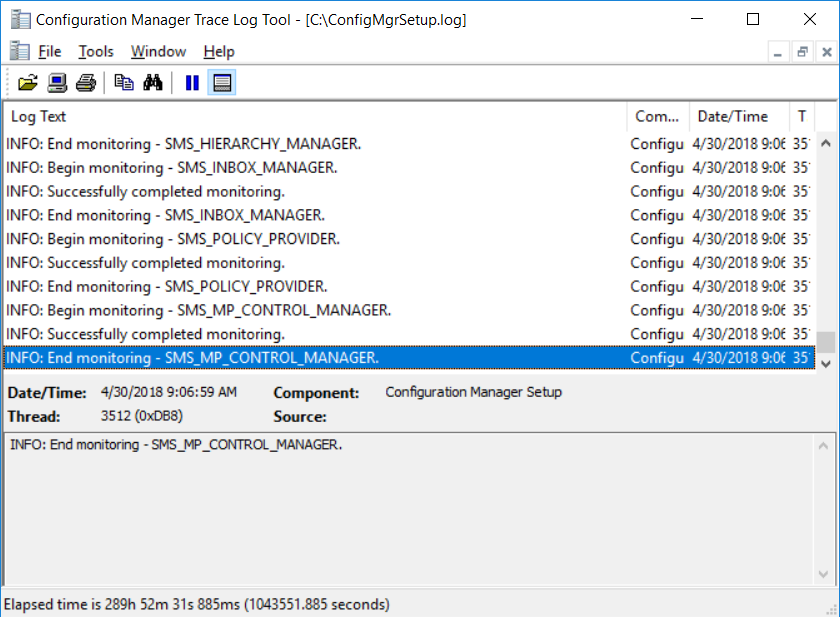Click the open on server computer icon
The width and height of the screenshot is (840, 617).
(57, 83)
